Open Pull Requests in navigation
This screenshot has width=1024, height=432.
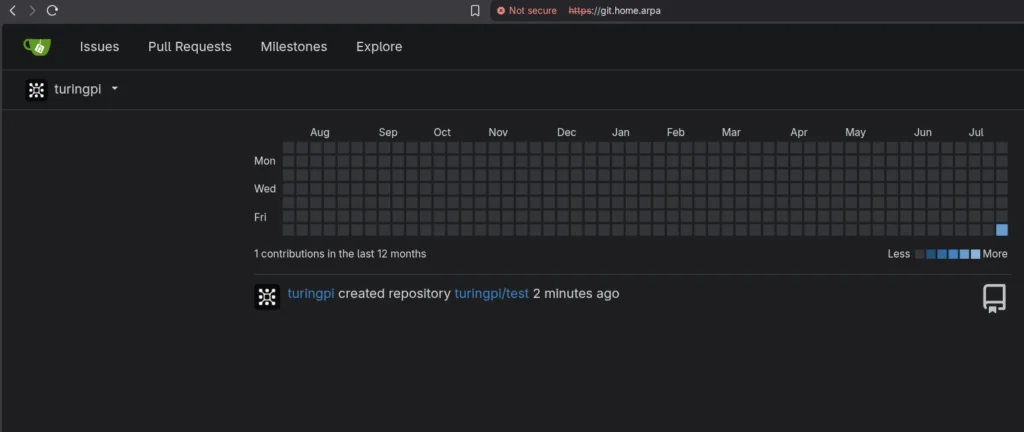tap(190, 47)
